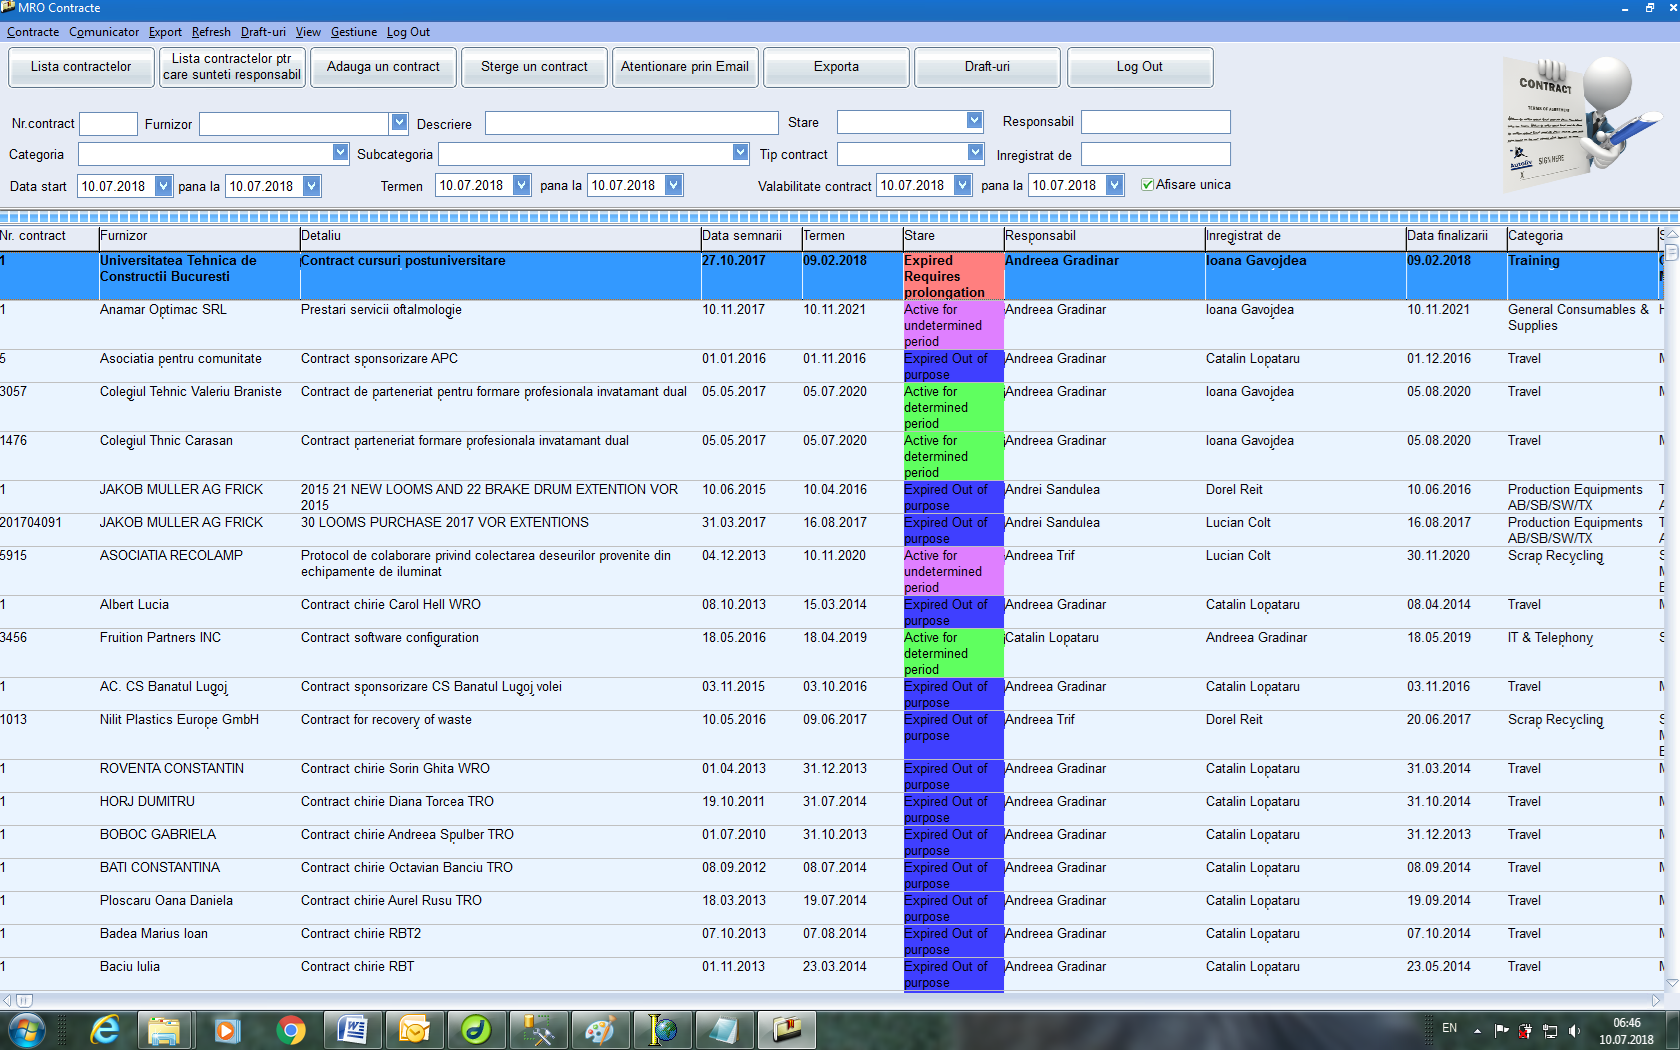The height and width of the screenshot is (1050, 1680).
Task: Open the Data start date picker
Action: (x=163, y=186)
